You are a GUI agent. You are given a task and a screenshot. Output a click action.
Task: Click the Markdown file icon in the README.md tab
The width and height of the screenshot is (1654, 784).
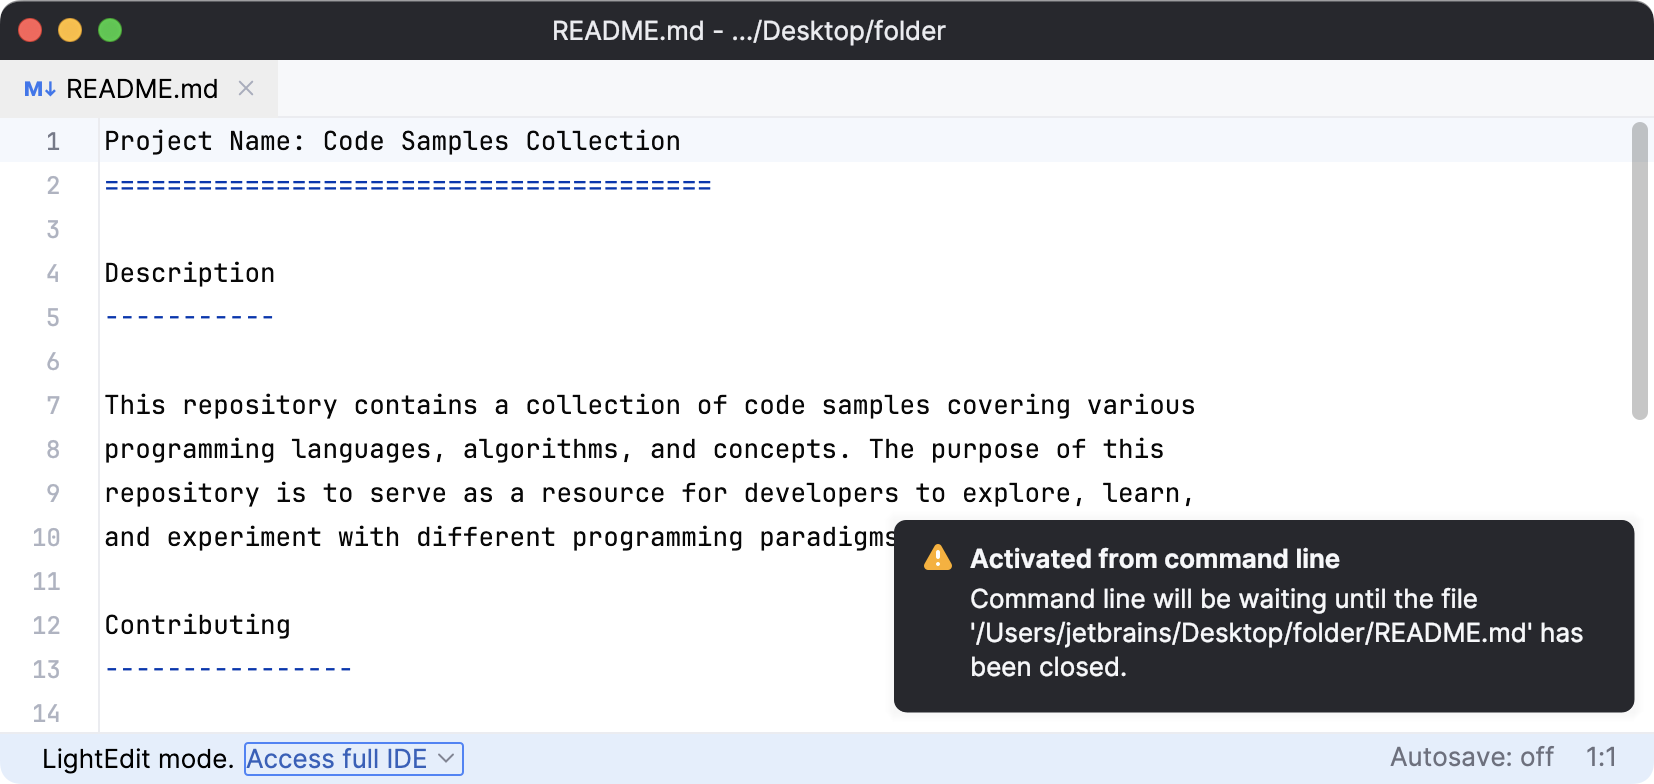coord(39,89)
